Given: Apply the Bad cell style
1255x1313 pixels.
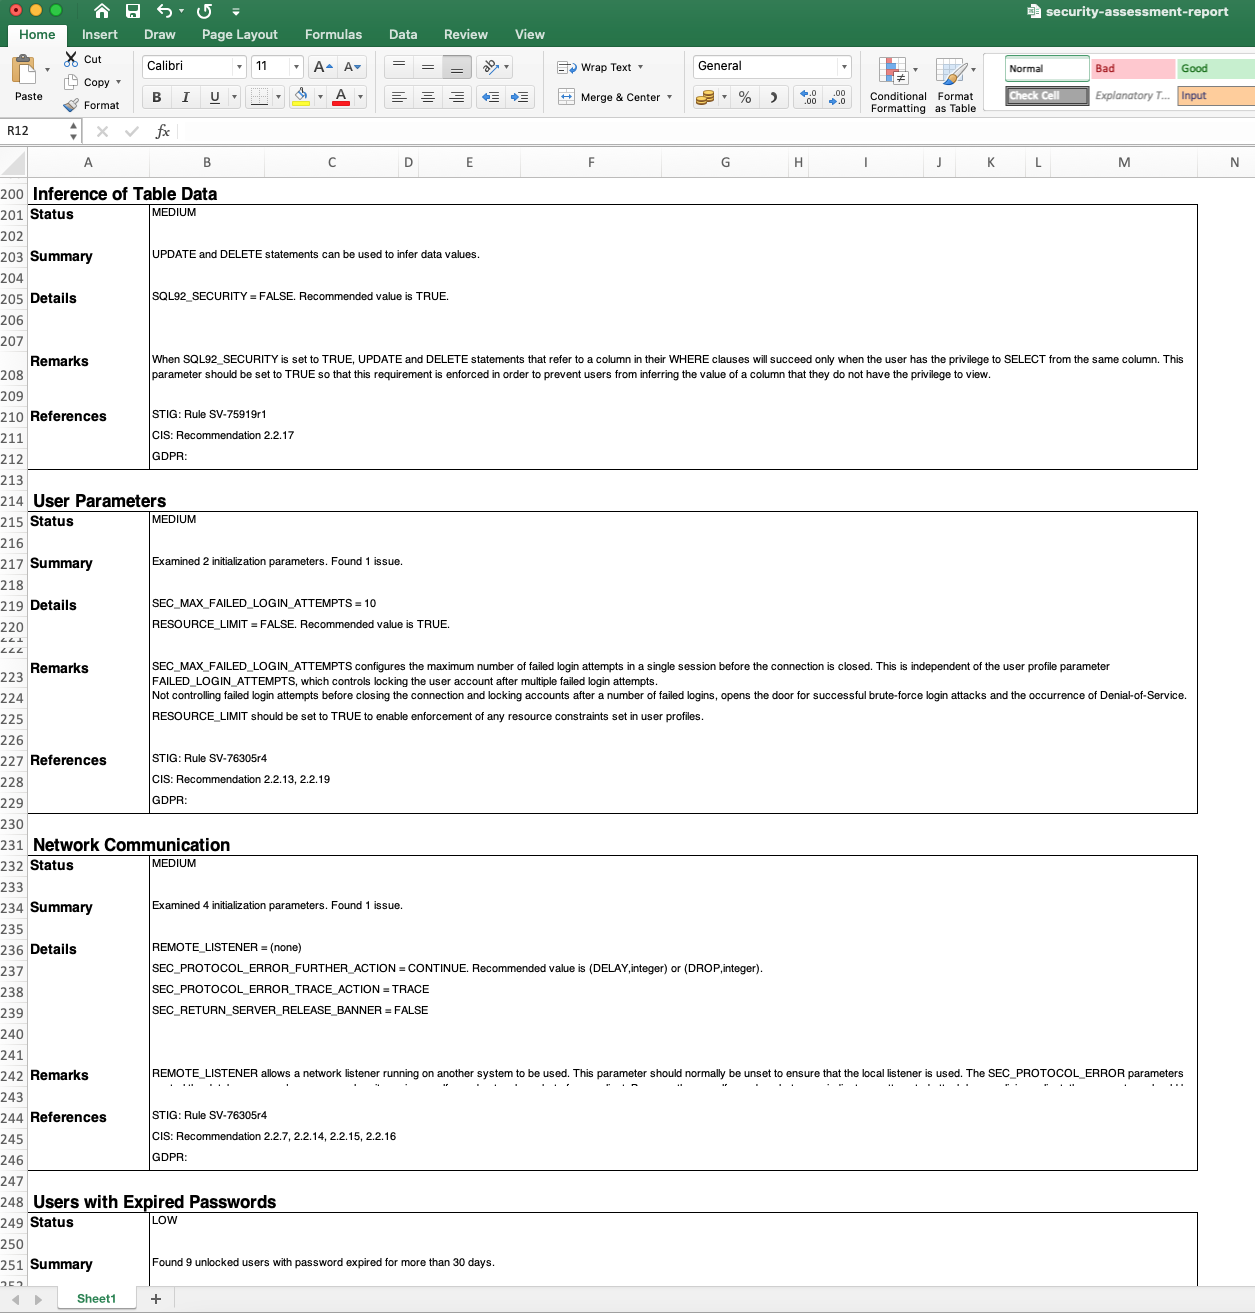Looking at the screenshot, I should 1131,68.
